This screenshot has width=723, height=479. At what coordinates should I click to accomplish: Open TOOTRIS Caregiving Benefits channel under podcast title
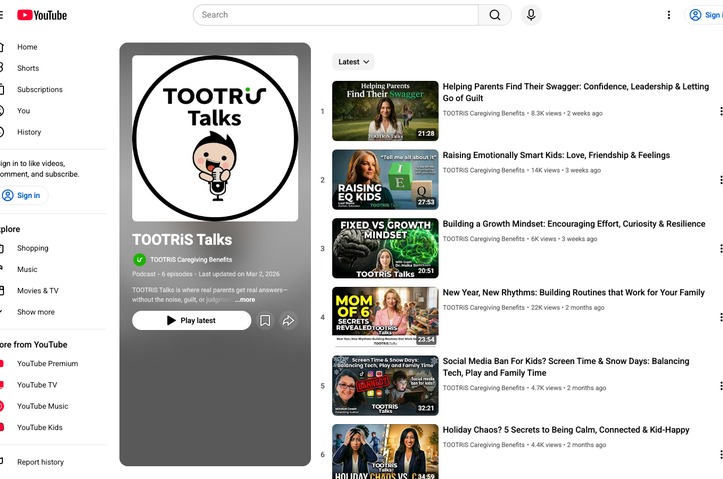tap(191, 260)
